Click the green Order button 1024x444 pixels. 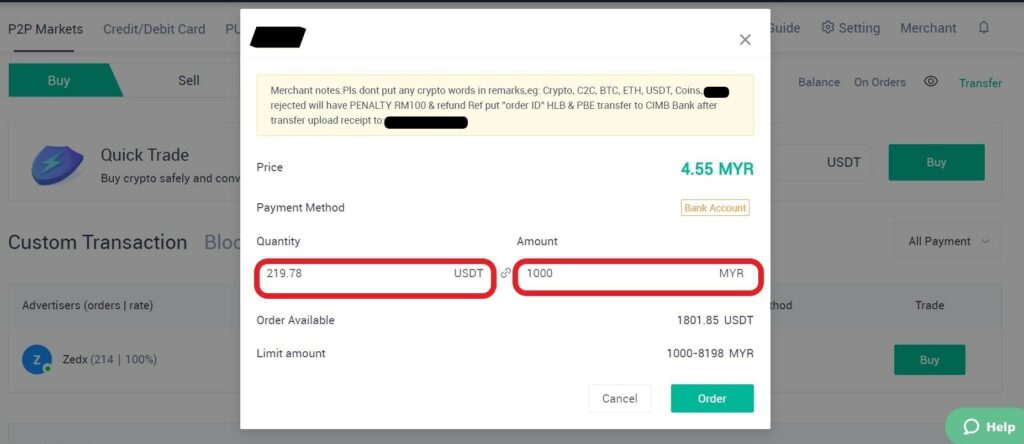pos(712,398)
